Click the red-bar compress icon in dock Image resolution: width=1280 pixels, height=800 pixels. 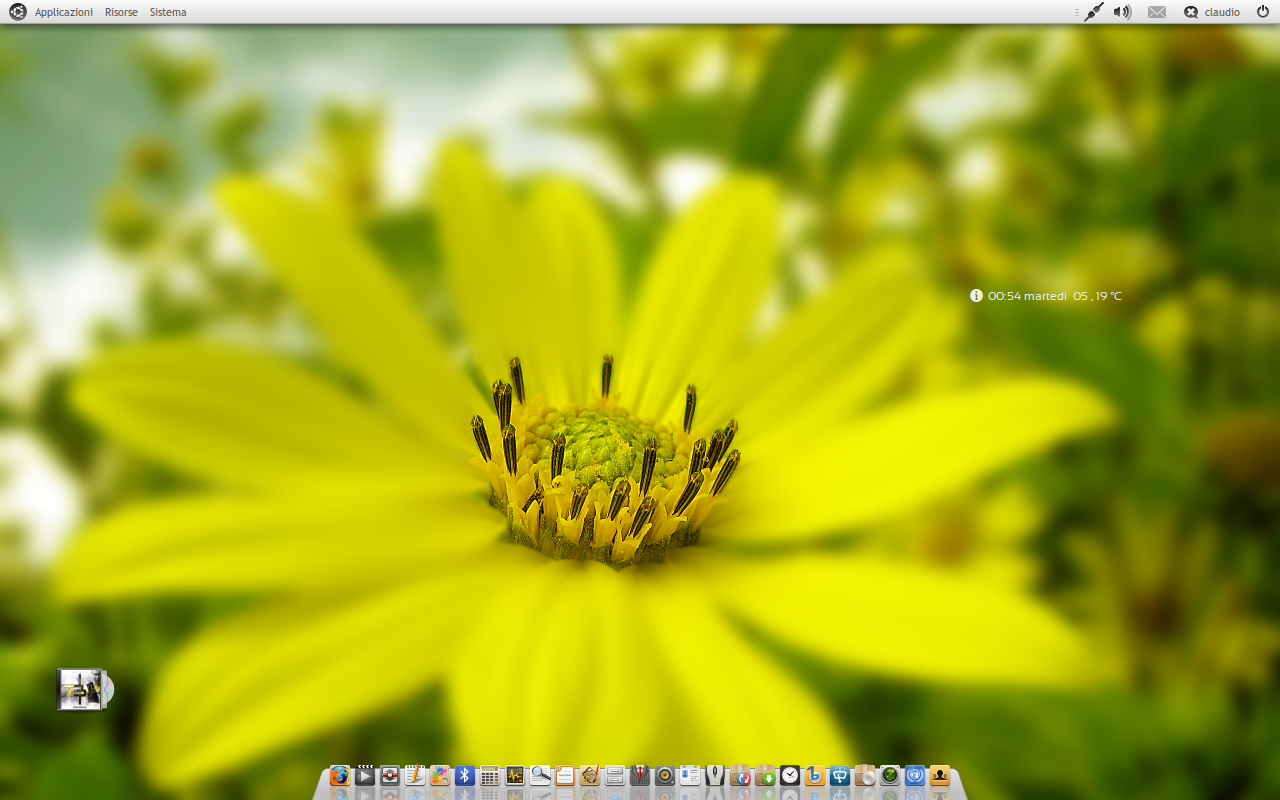(390, 776)
